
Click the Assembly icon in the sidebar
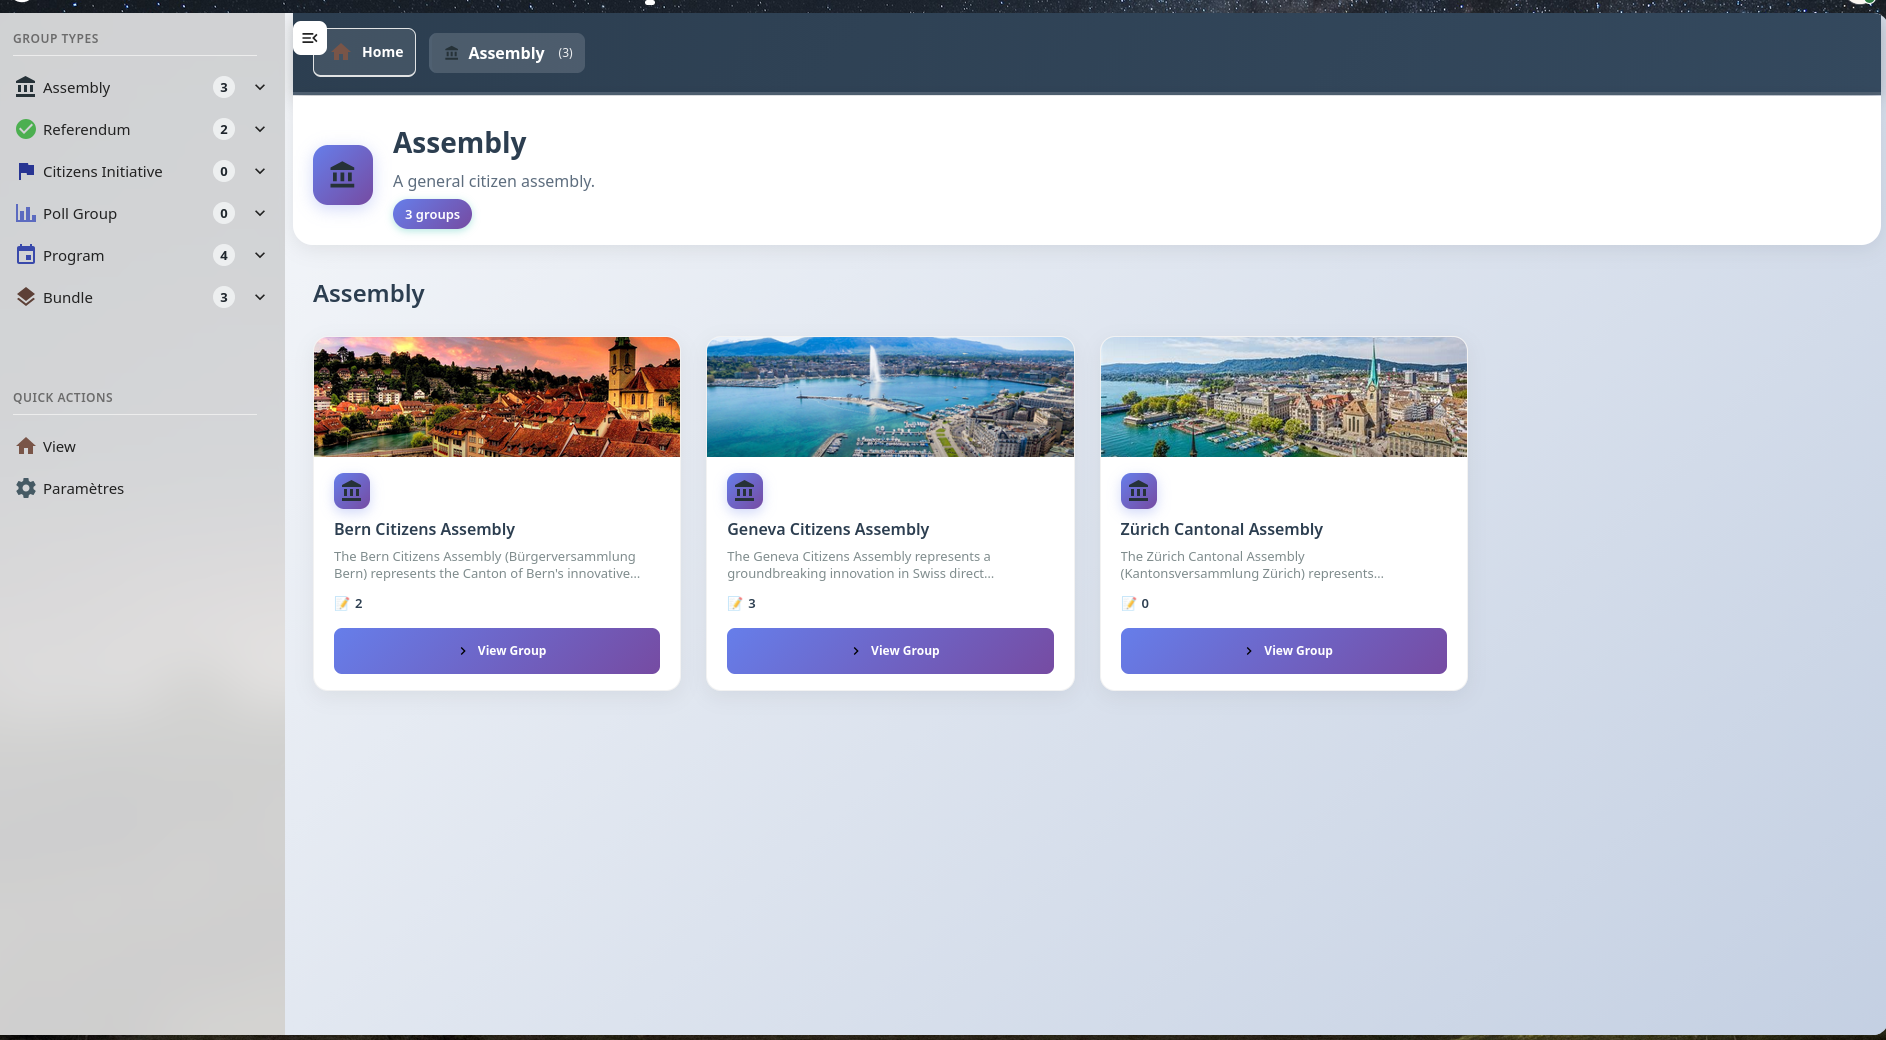tap(26, 87)
